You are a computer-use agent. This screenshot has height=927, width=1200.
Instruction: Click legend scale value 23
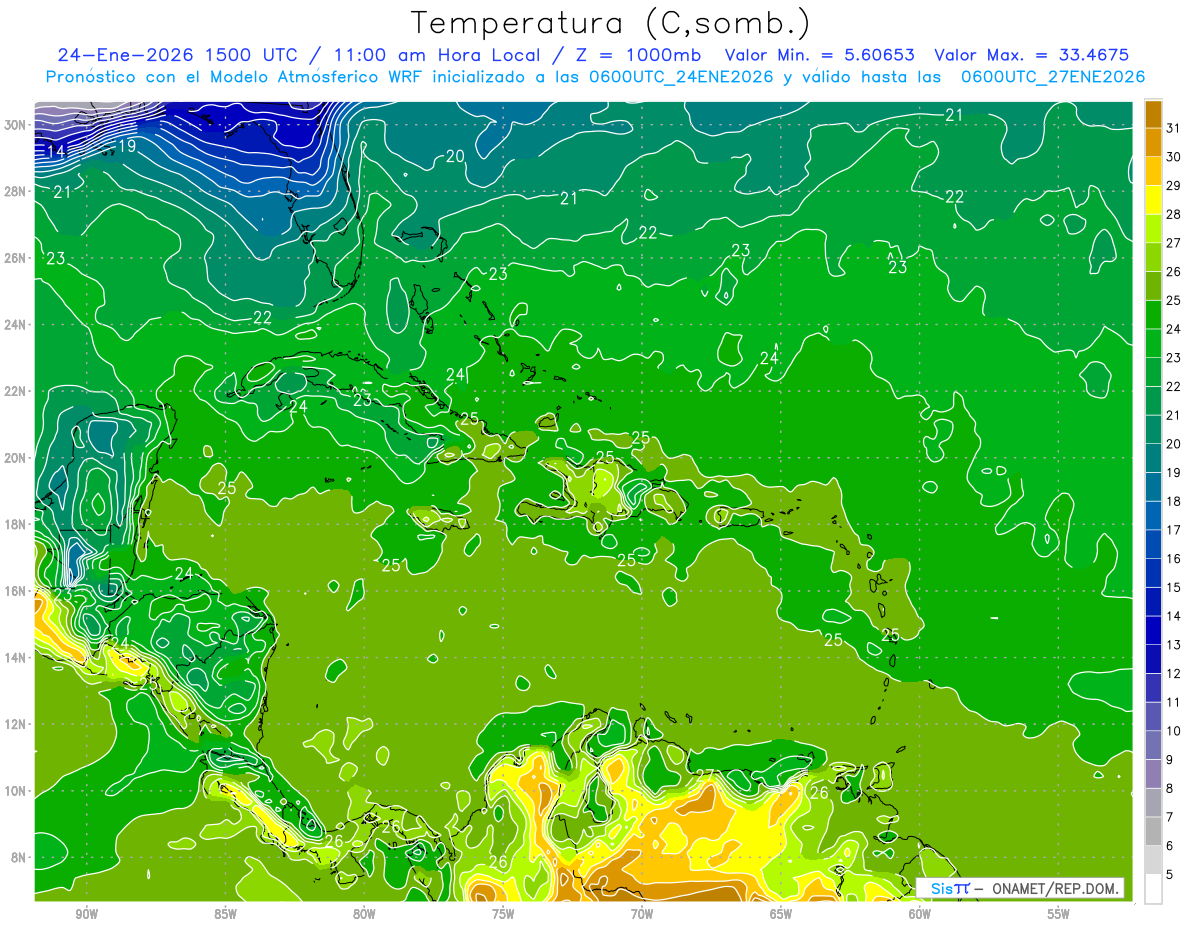[x=1174, y=358]
